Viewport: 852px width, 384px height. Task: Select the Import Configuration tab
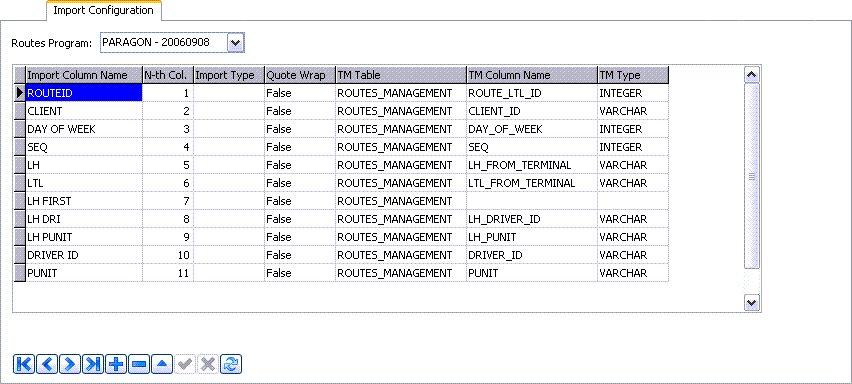pos(103,10)
